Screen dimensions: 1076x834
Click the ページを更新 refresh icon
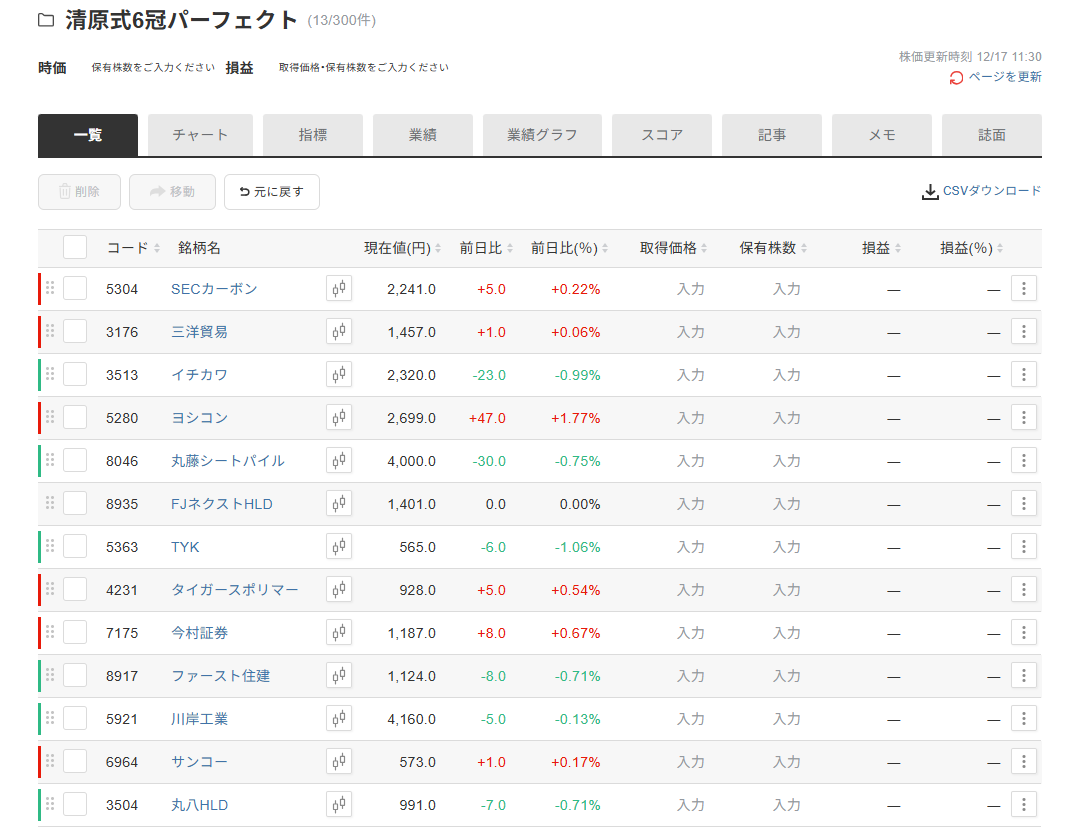pos(956,78)
